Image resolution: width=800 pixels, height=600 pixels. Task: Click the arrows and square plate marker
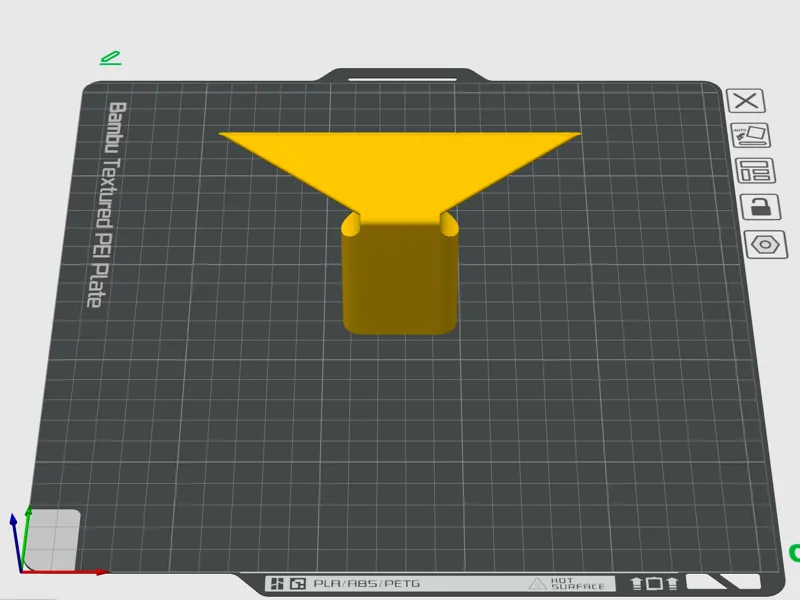654,583
